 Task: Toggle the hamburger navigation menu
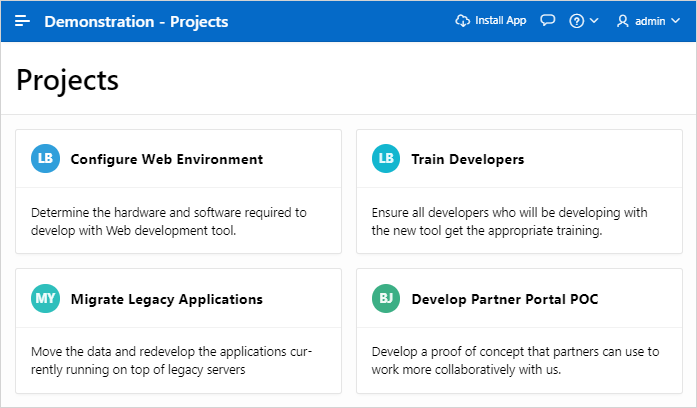(x=22, y=21)
